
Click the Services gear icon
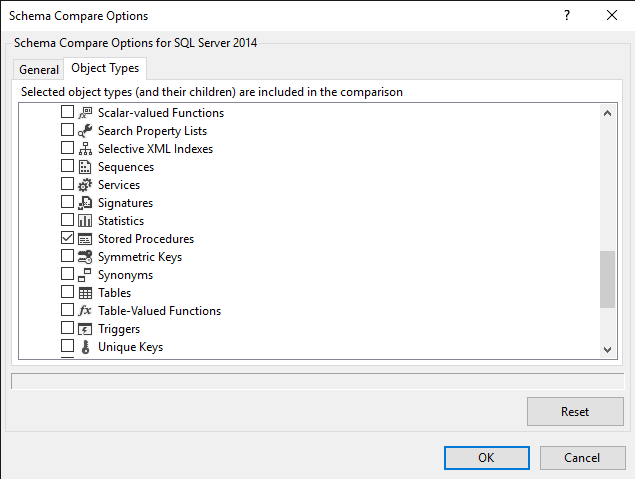coord(85,185)
